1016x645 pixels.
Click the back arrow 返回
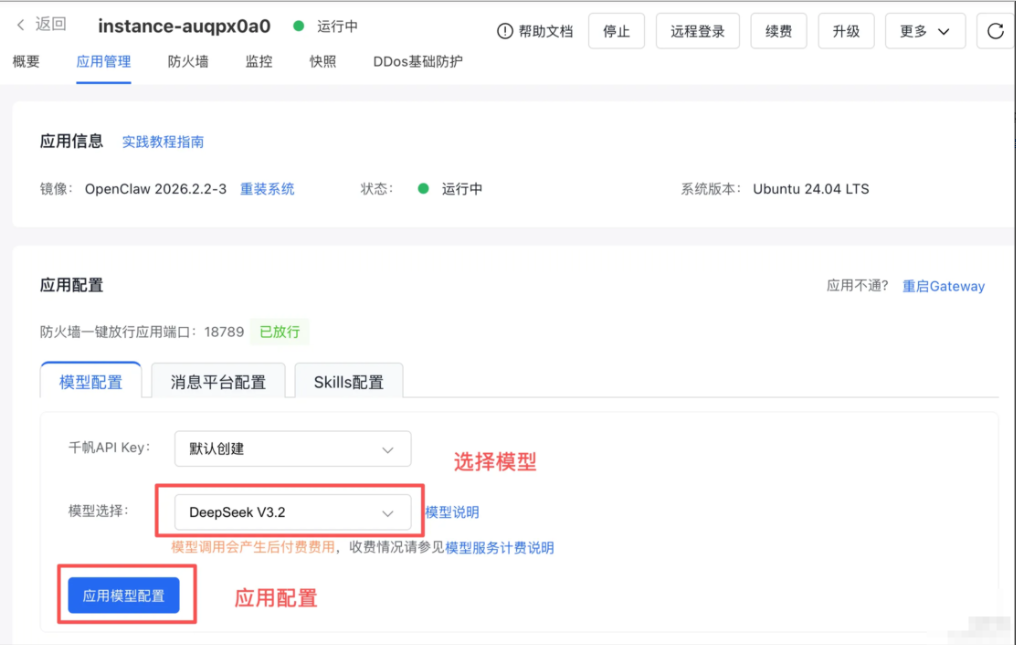[x=42, y=25]
